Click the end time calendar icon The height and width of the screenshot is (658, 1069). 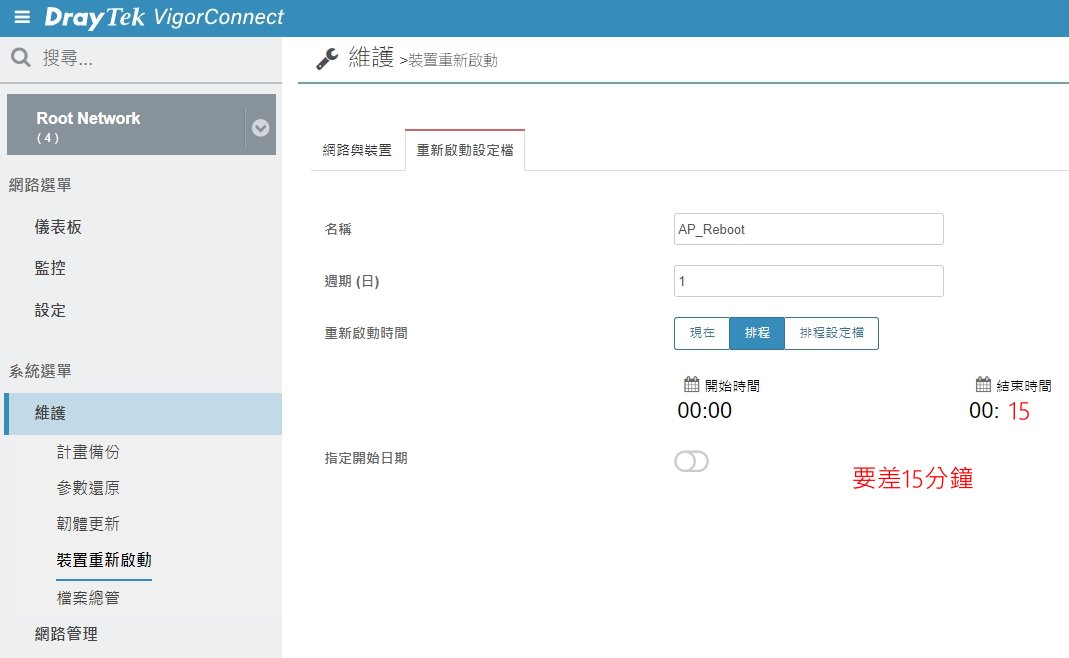[983, 385]
